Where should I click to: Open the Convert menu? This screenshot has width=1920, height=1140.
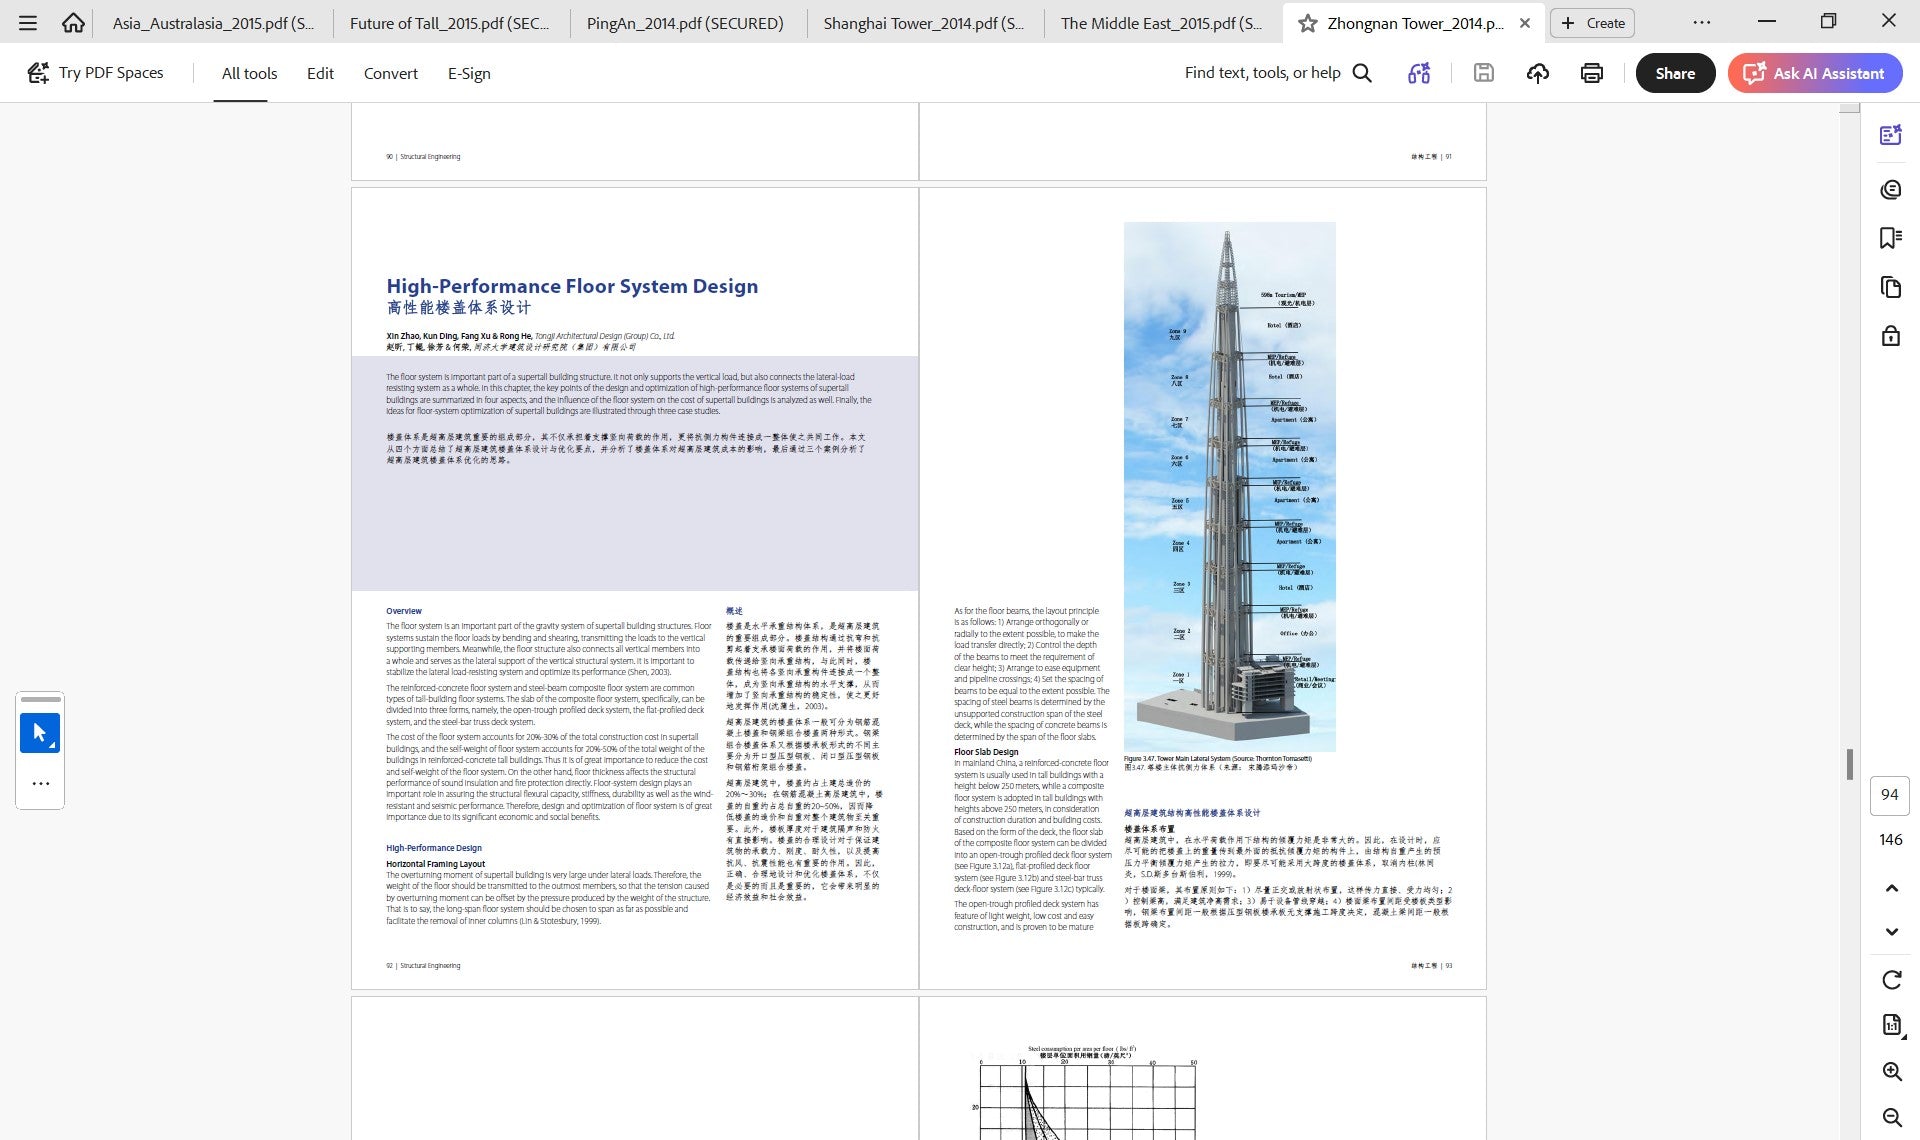(x=390, y=73)
